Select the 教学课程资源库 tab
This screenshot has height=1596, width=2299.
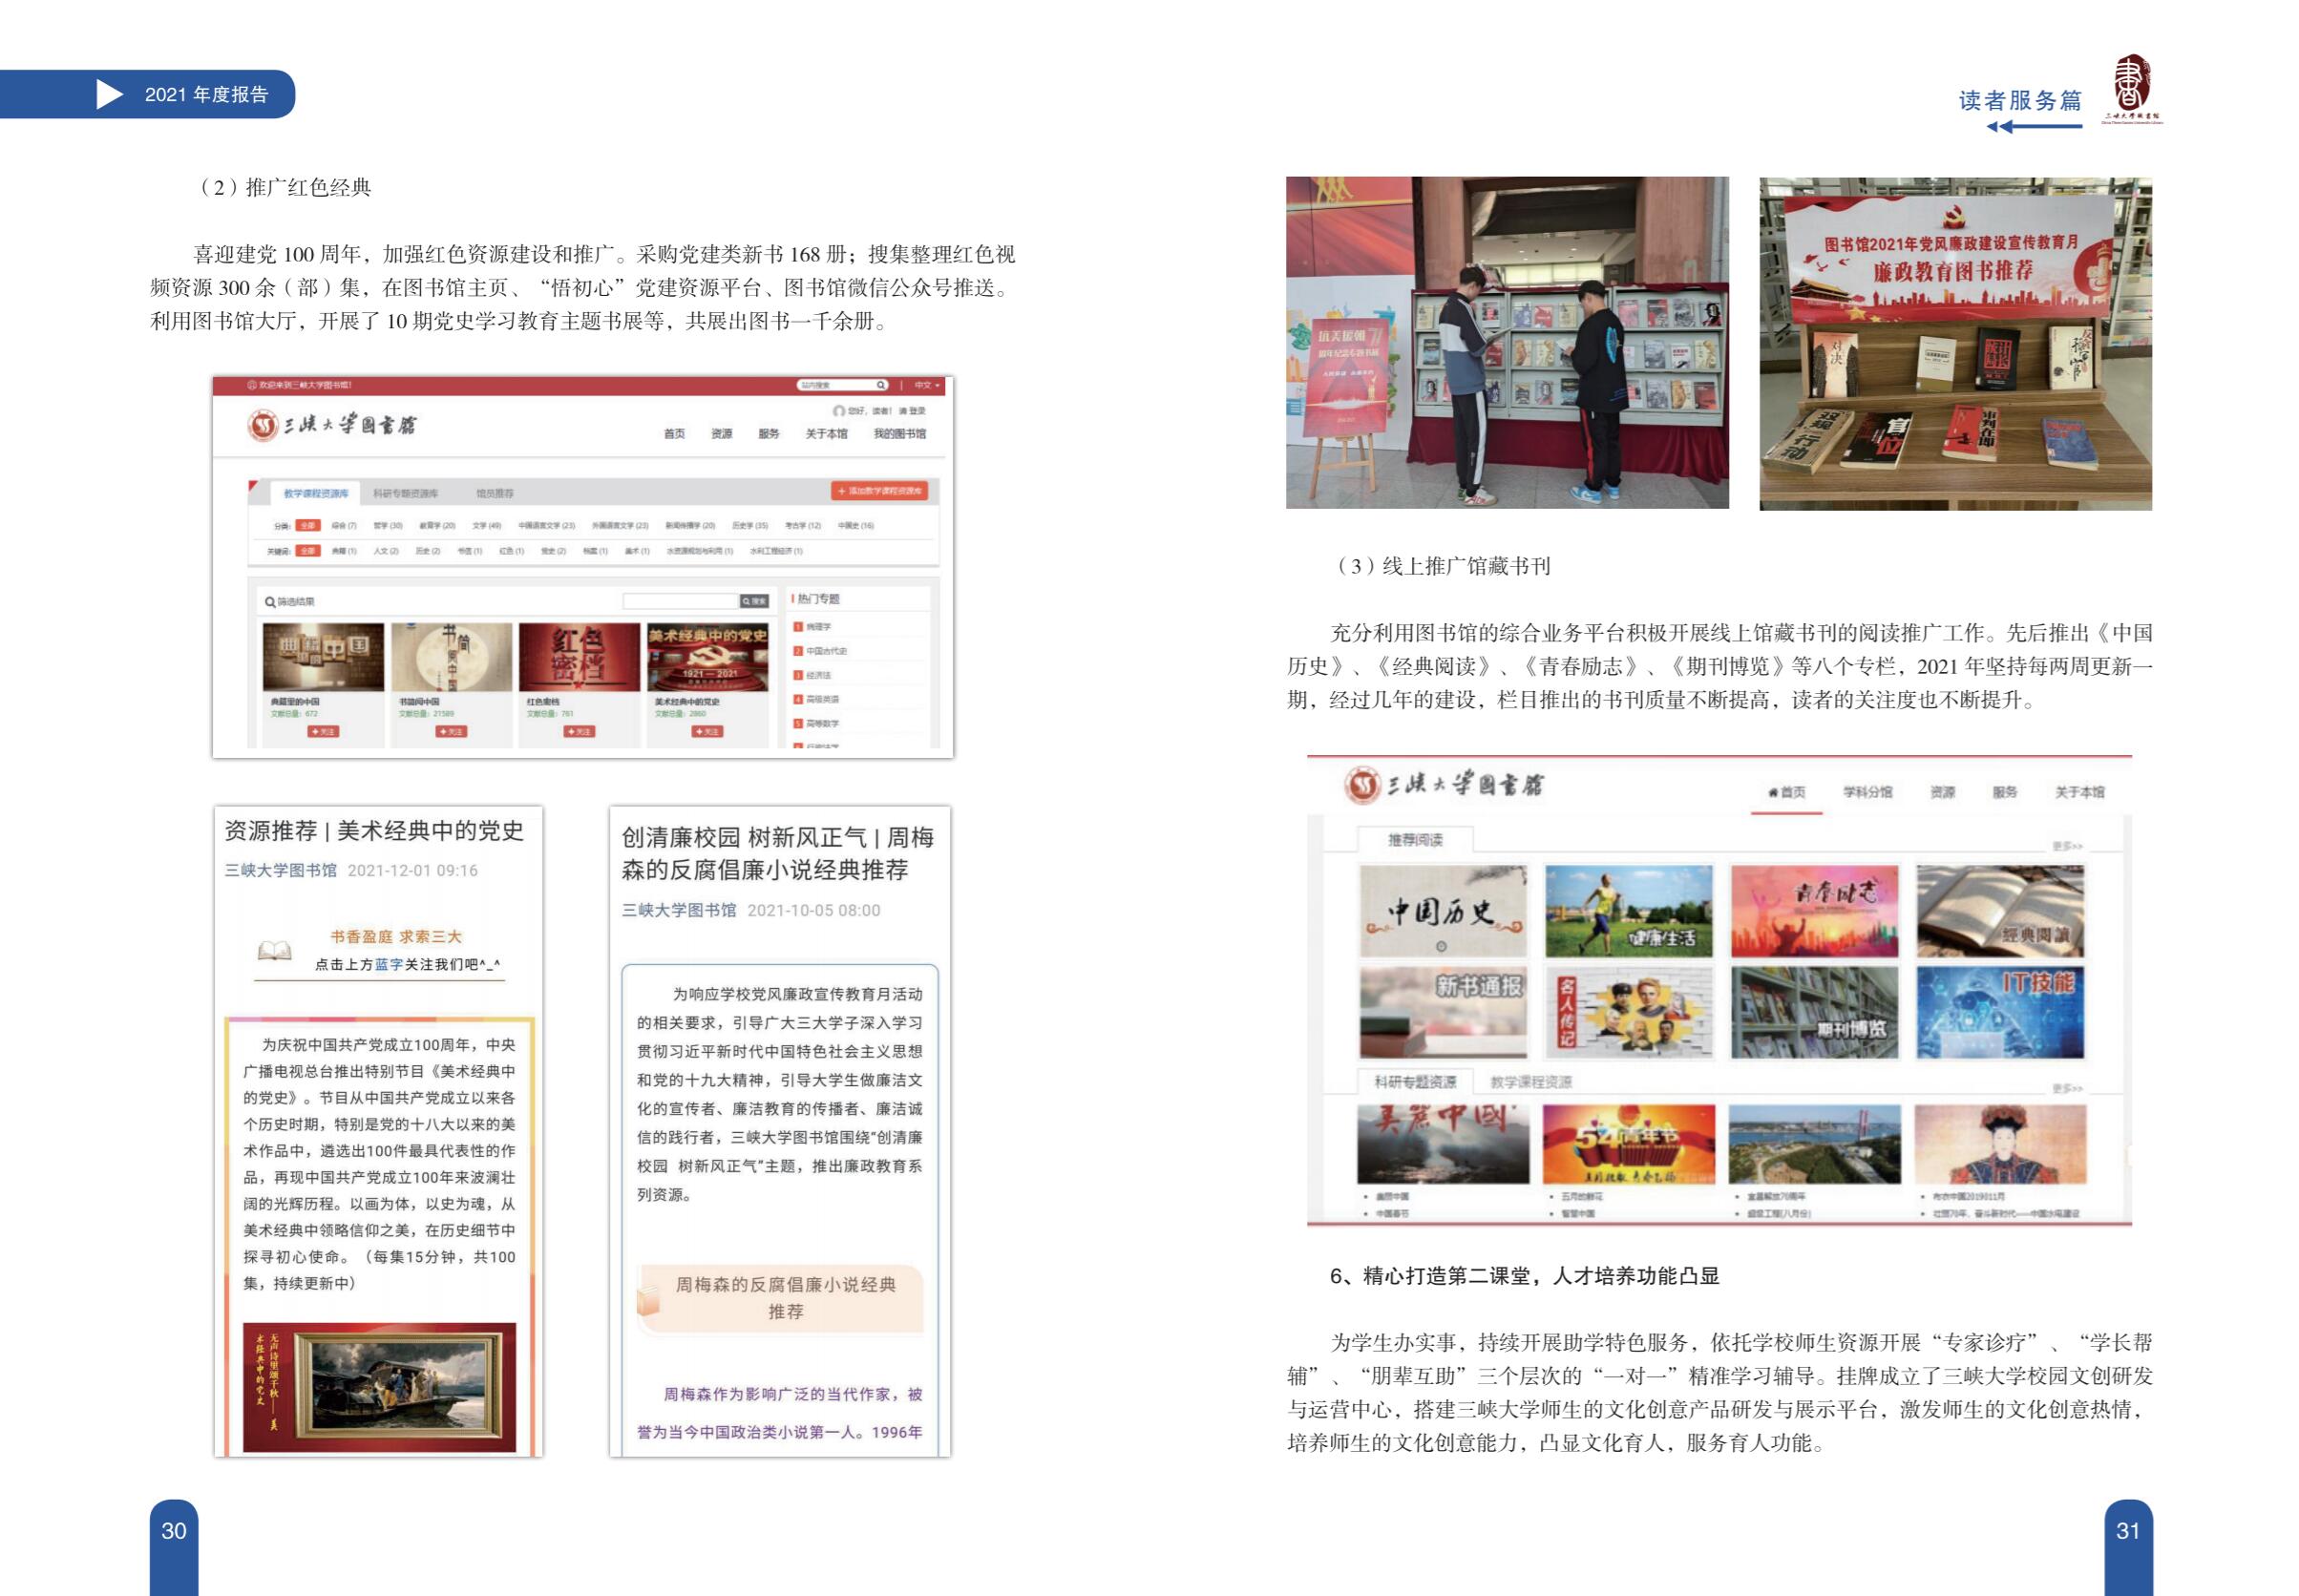coord(316,493)
